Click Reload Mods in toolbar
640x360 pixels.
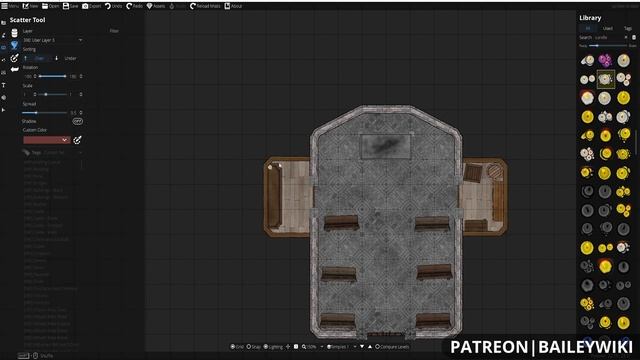pyautogui.click(x=205, y=6)
